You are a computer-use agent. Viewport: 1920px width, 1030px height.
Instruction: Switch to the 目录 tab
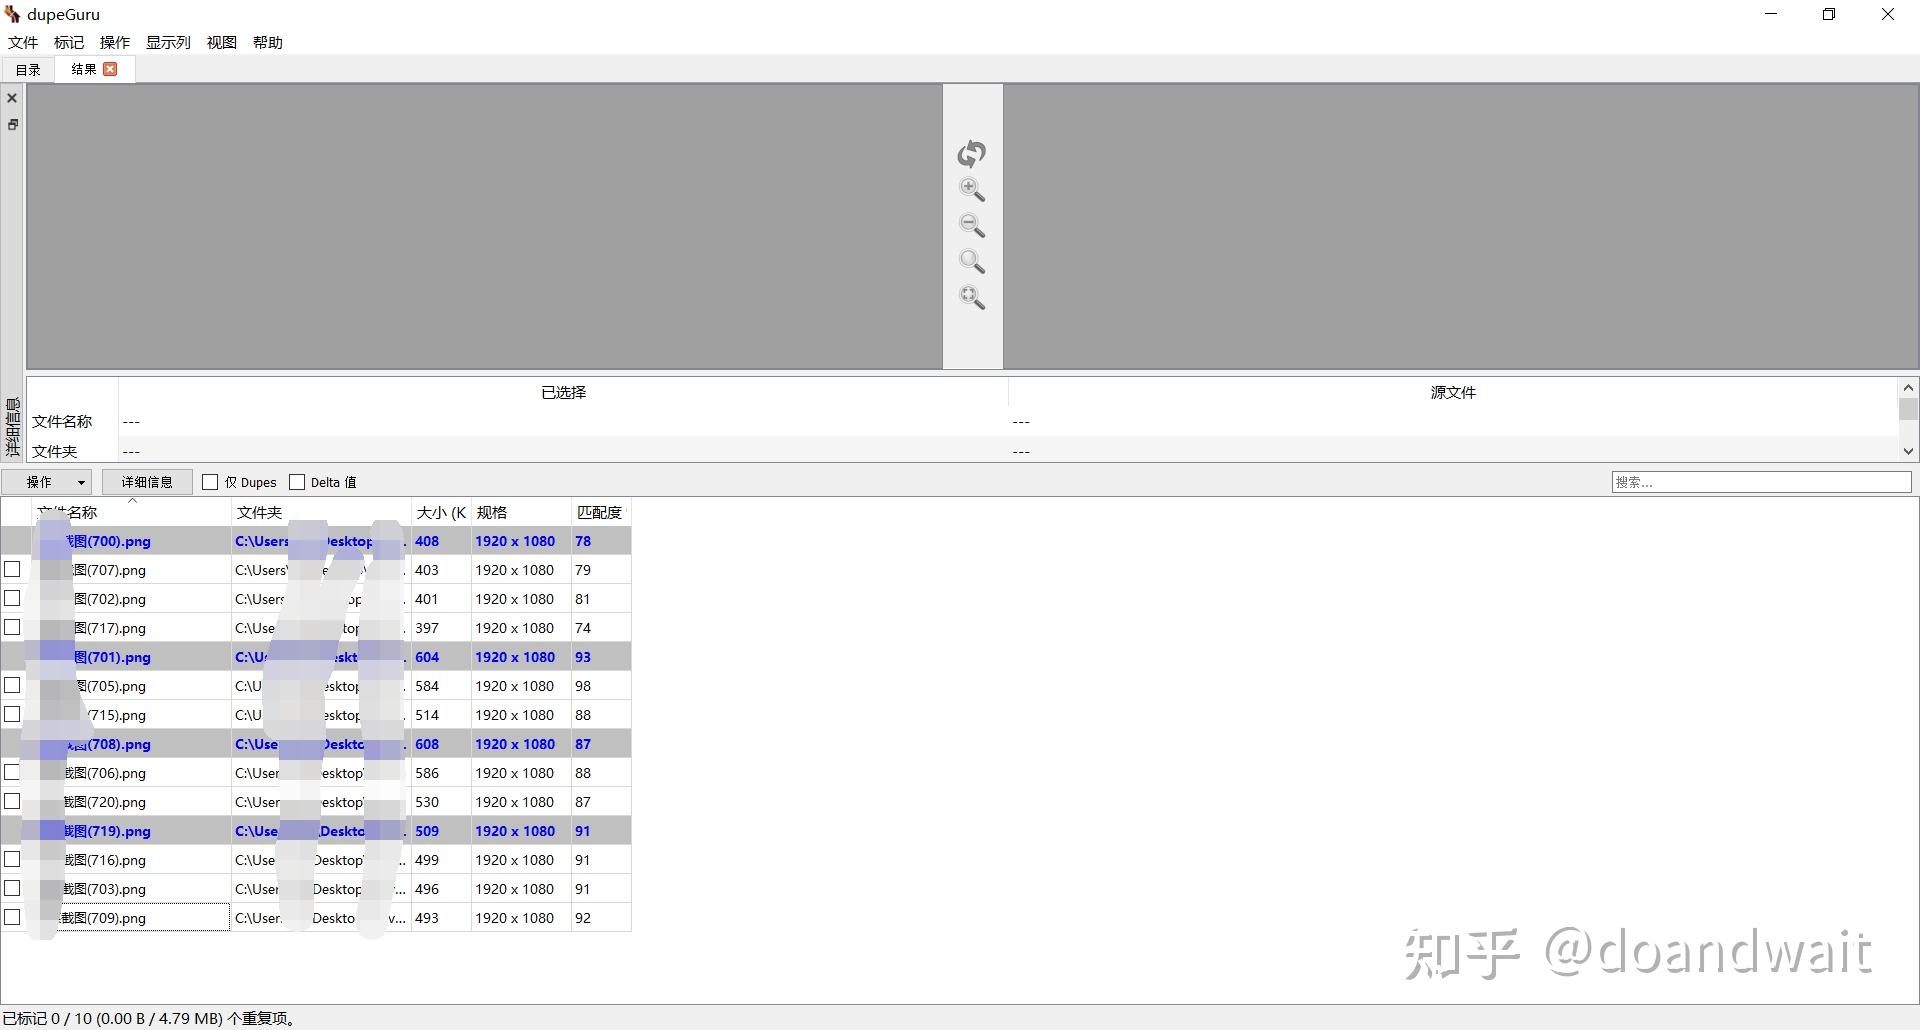tap(28, 69)
